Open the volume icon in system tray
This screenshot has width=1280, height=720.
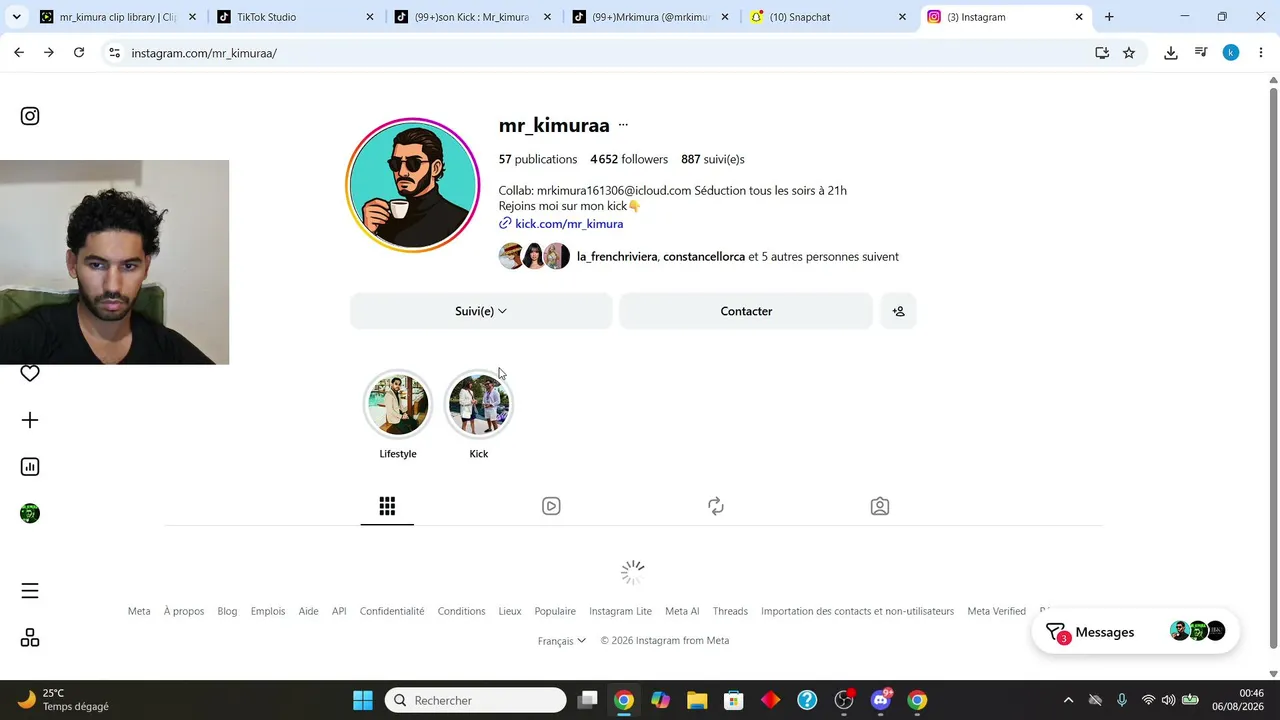[1168, 700]
